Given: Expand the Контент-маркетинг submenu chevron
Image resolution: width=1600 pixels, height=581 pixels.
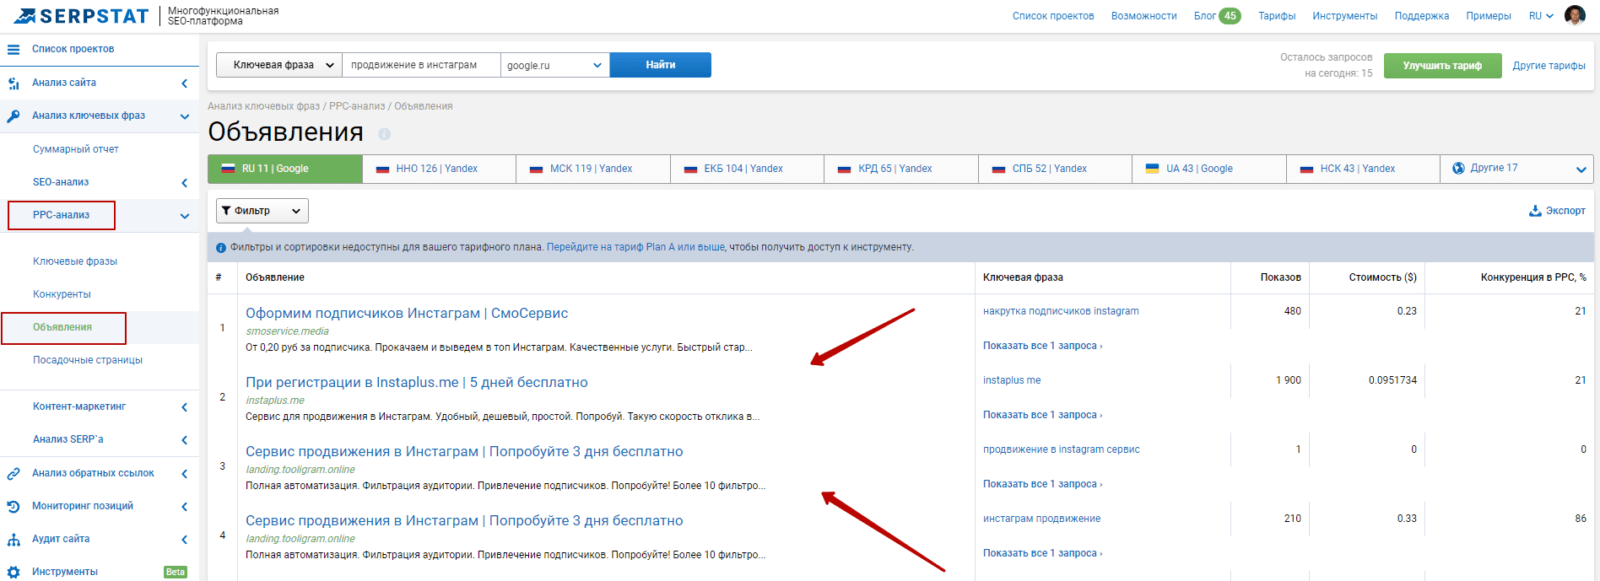Looking at the screenshot, I should click(184, 407).
